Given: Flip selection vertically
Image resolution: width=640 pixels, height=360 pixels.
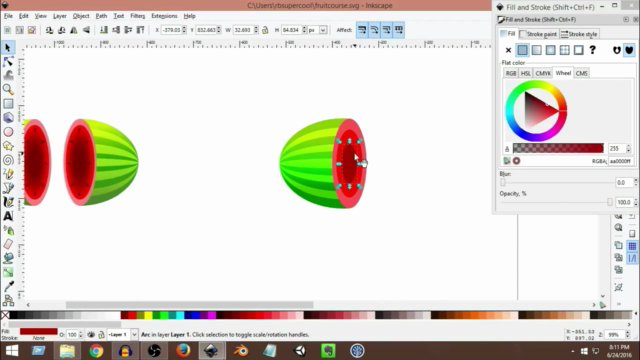Looking at the screenshot, I should (86, 30).
